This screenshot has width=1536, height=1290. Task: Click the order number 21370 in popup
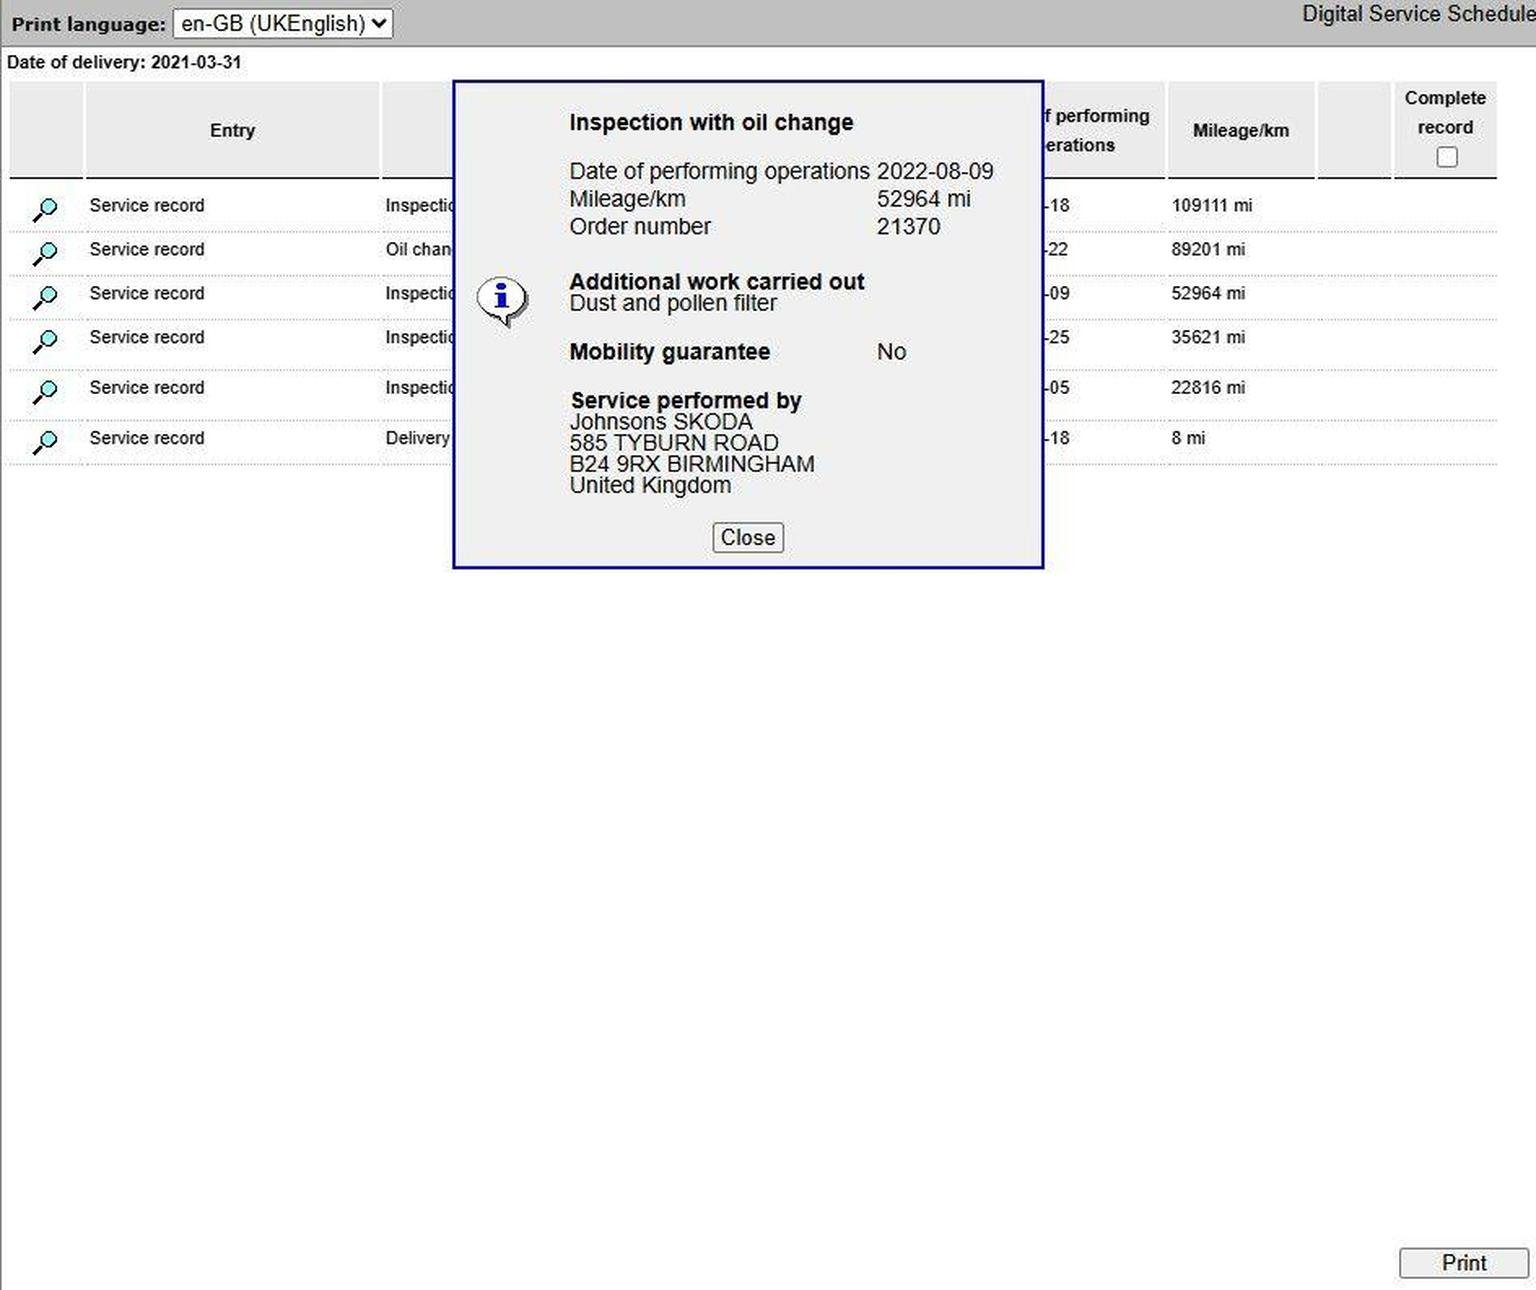pos(908,226)
